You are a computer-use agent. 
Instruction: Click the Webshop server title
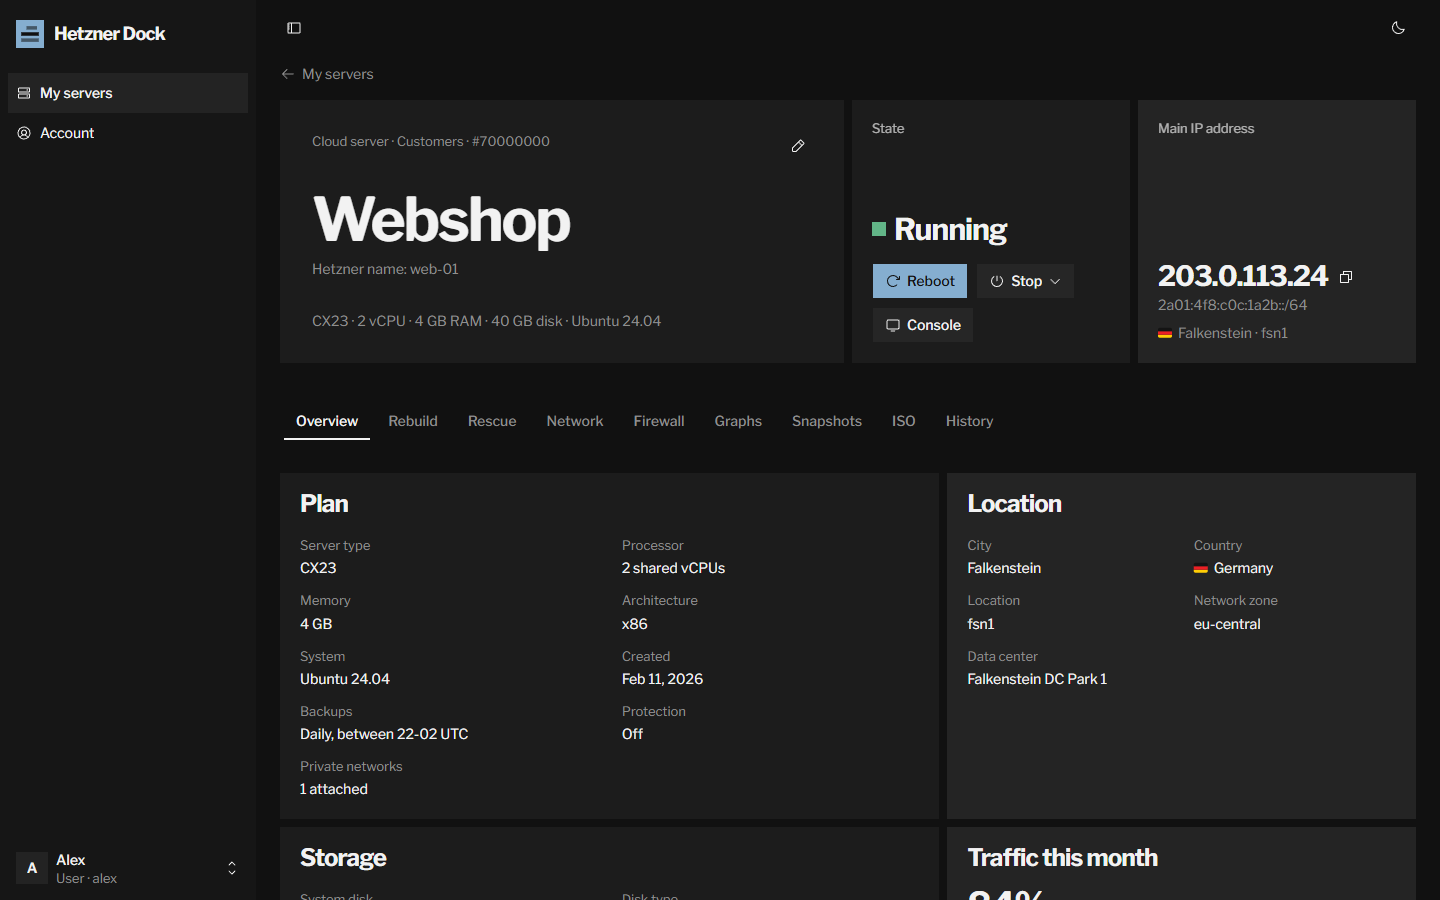click(442, 219)
